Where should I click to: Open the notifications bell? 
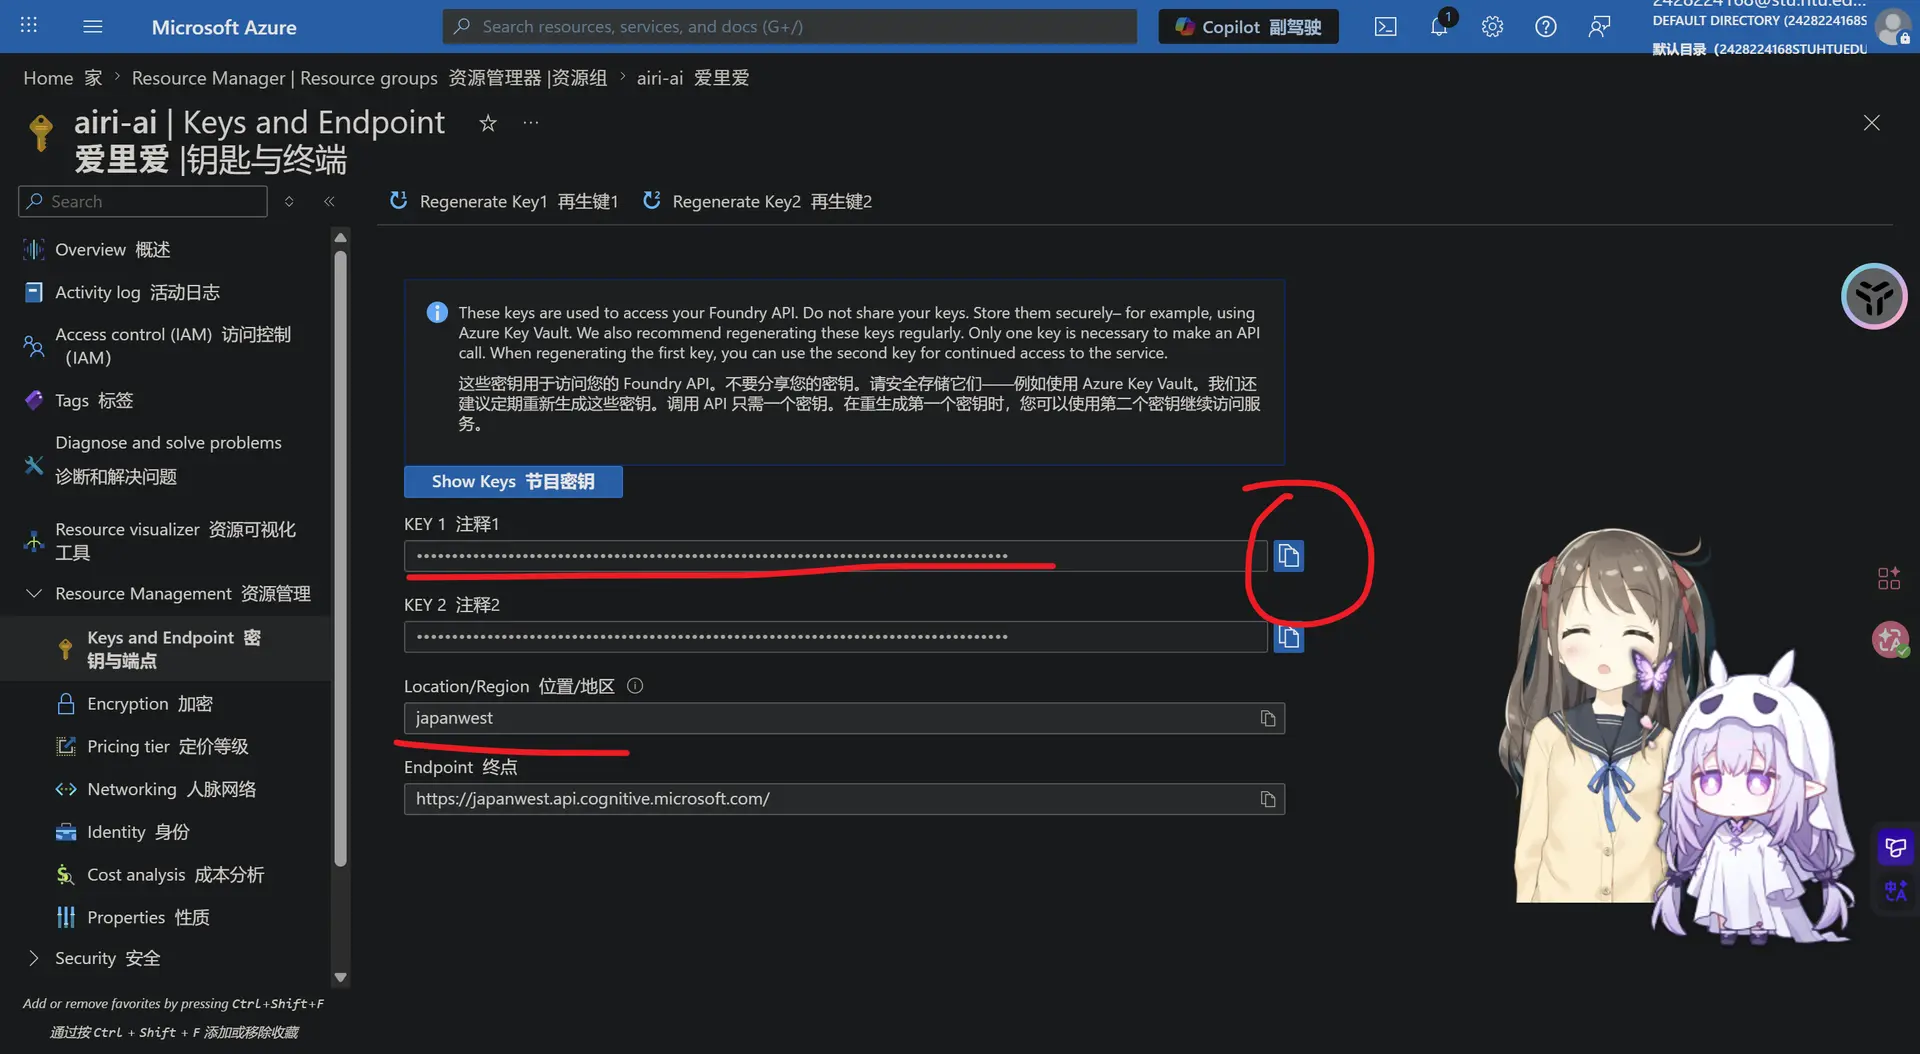pos(1439,27)
